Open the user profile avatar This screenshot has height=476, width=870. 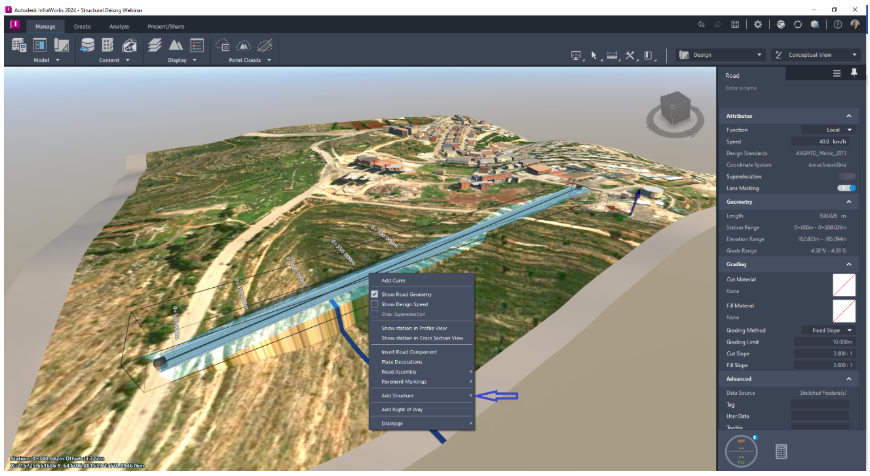tap(855, 24)
